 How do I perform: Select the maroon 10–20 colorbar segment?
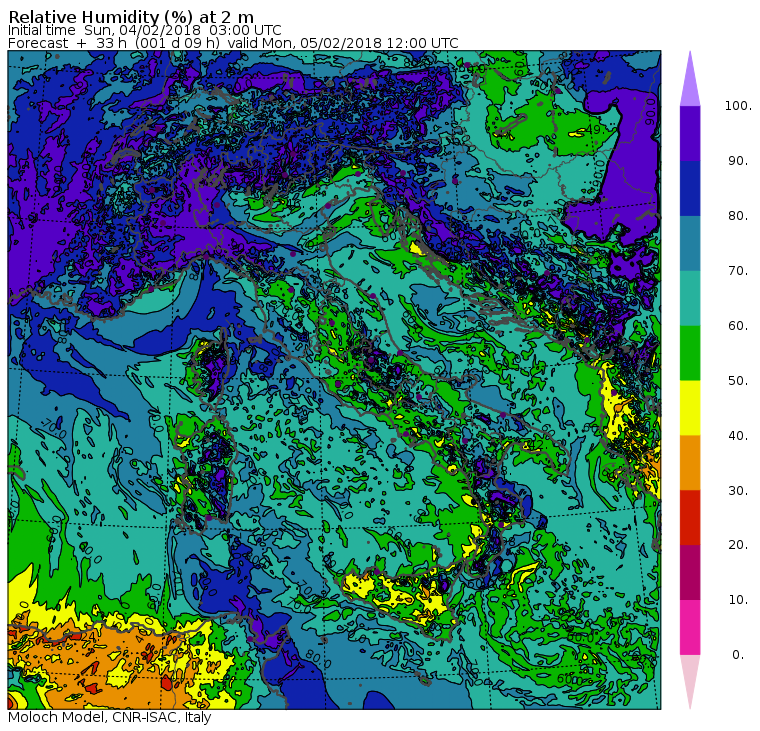tap(690, 572)
